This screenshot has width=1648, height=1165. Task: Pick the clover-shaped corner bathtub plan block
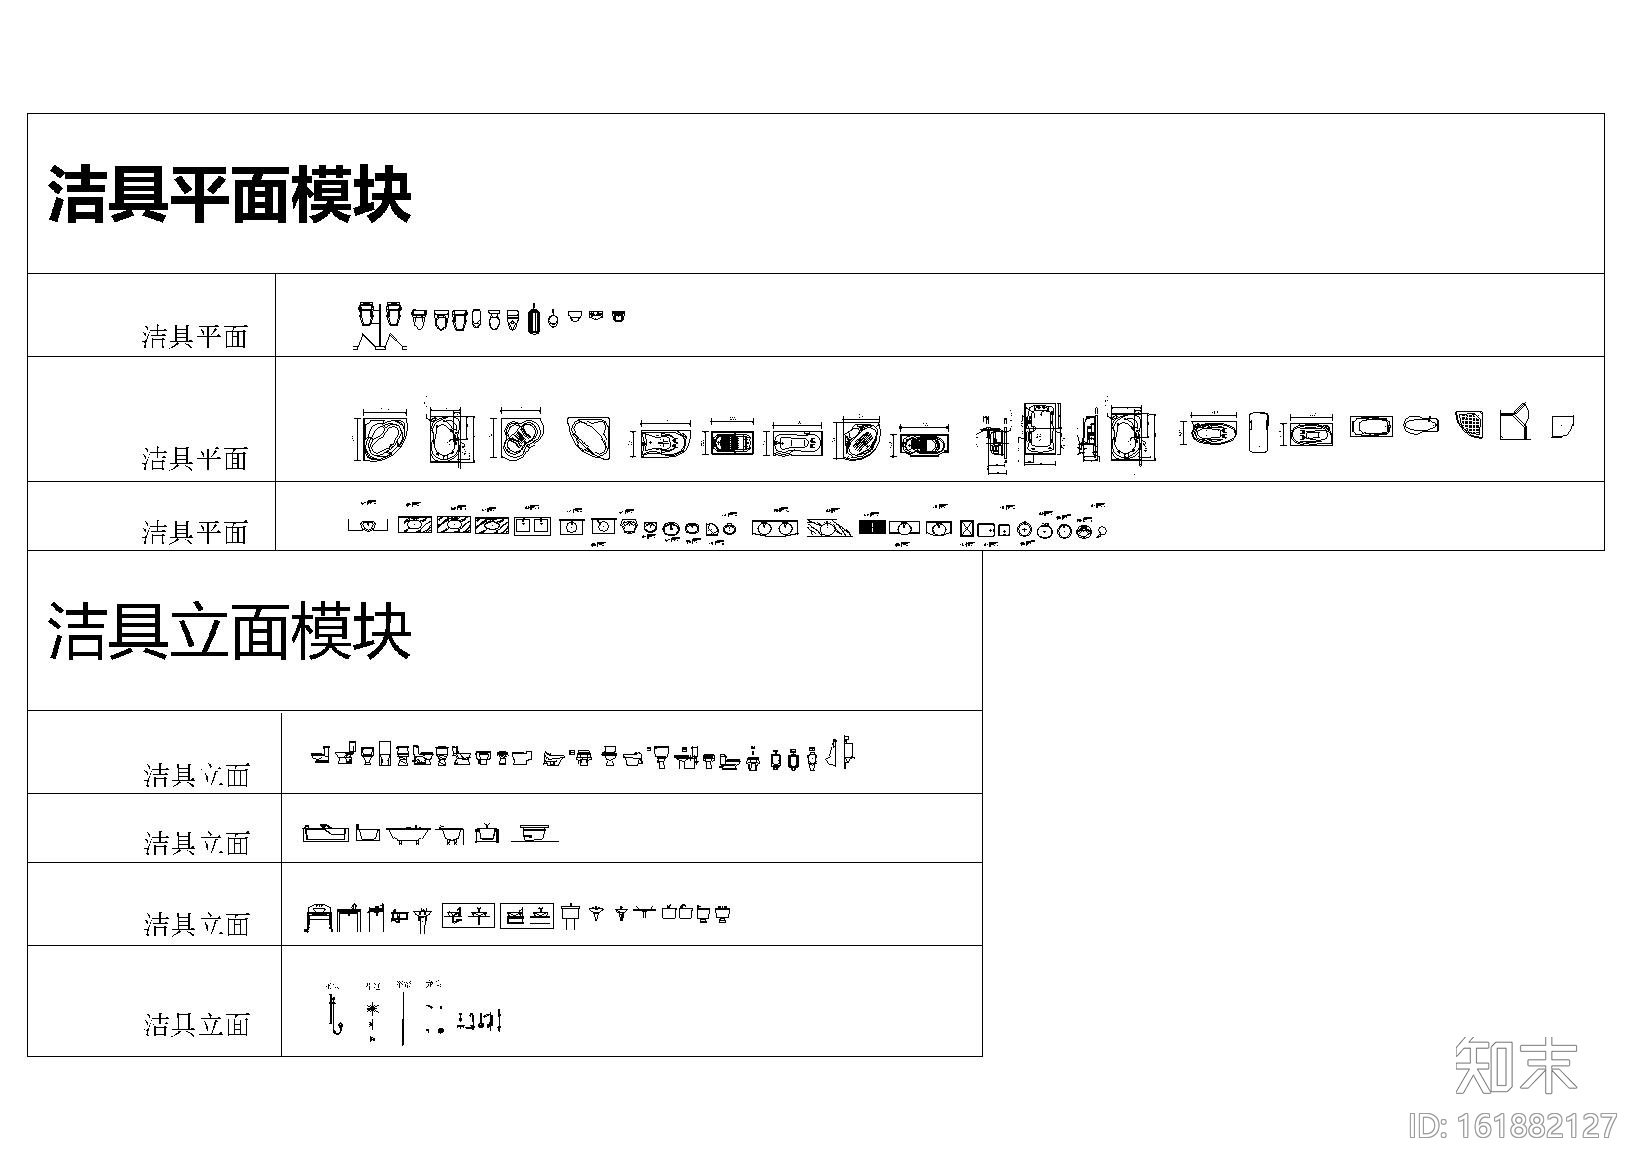click(x=518, y=436)
